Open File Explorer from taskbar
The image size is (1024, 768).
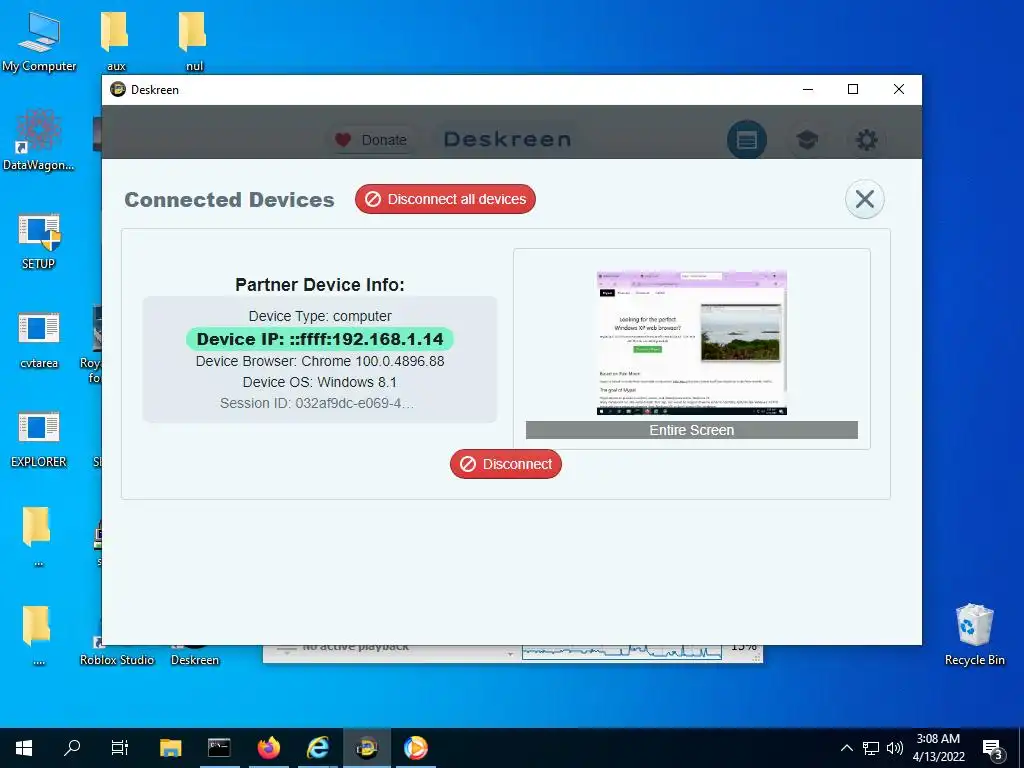coord(170,748)
